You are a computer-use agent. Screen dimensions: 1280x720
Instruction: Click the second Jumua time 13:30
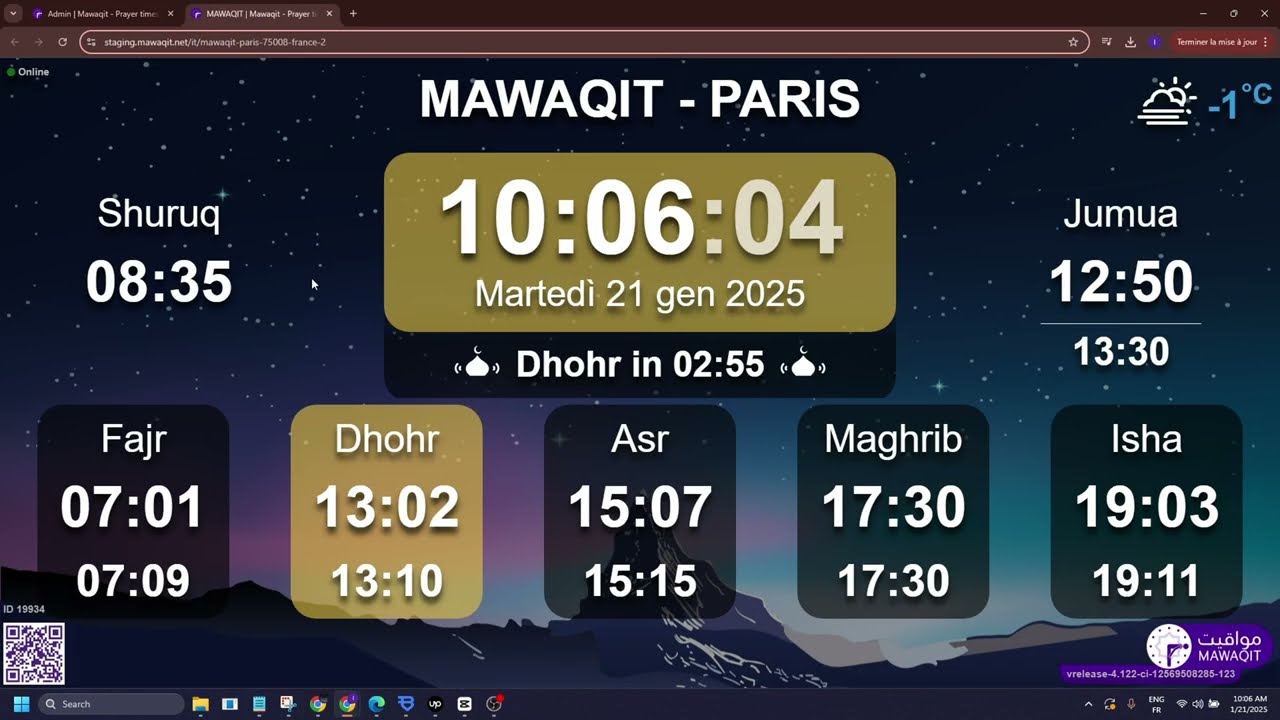pyautogui.click(x=1121, y=352)
